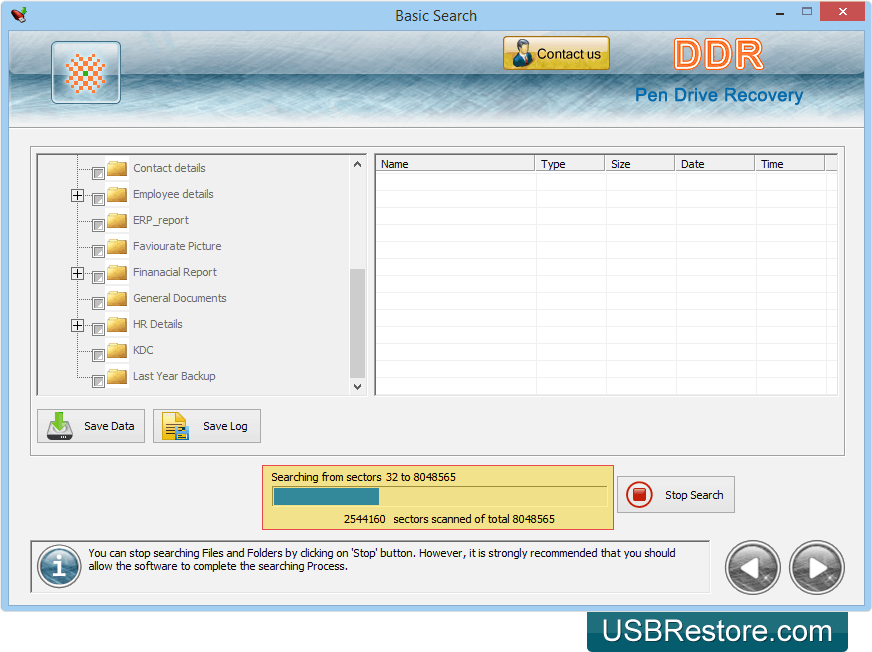Viewport: 872px width, 652px height.
Task: Click the Stop Search button
Action: [x=676, y=495]
